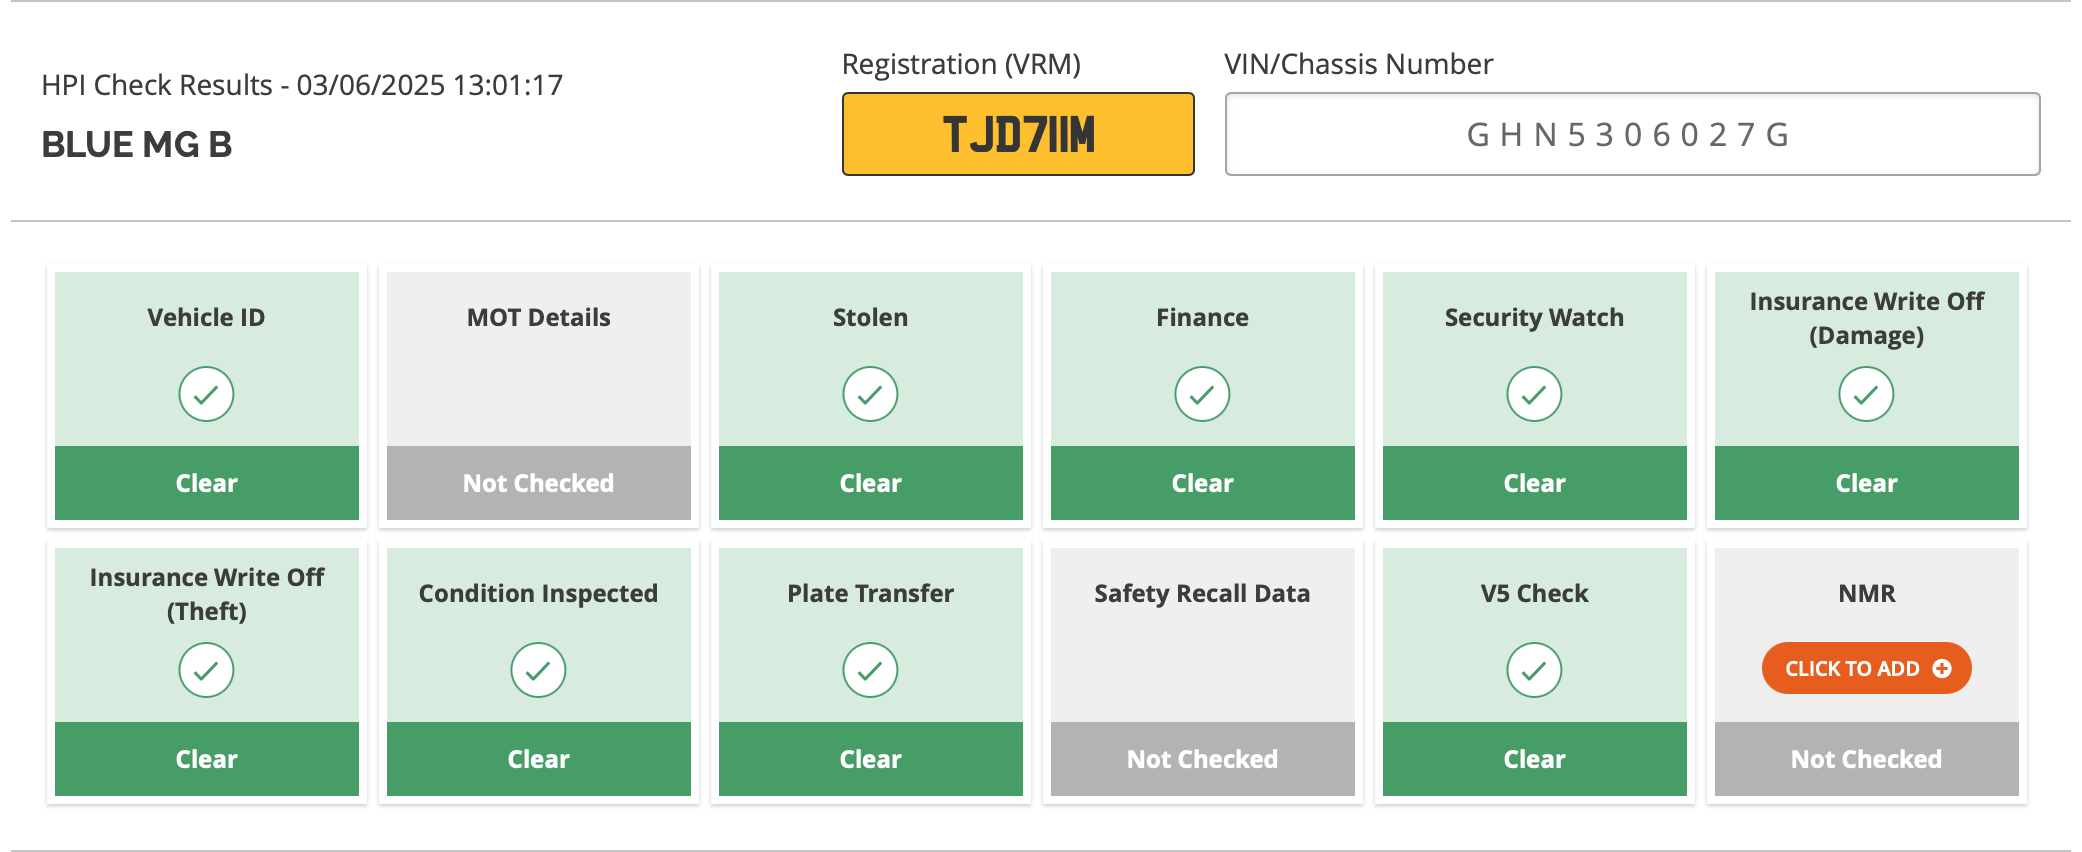Open Safety Recall Data Not Checked bar

coord(1203,759)
